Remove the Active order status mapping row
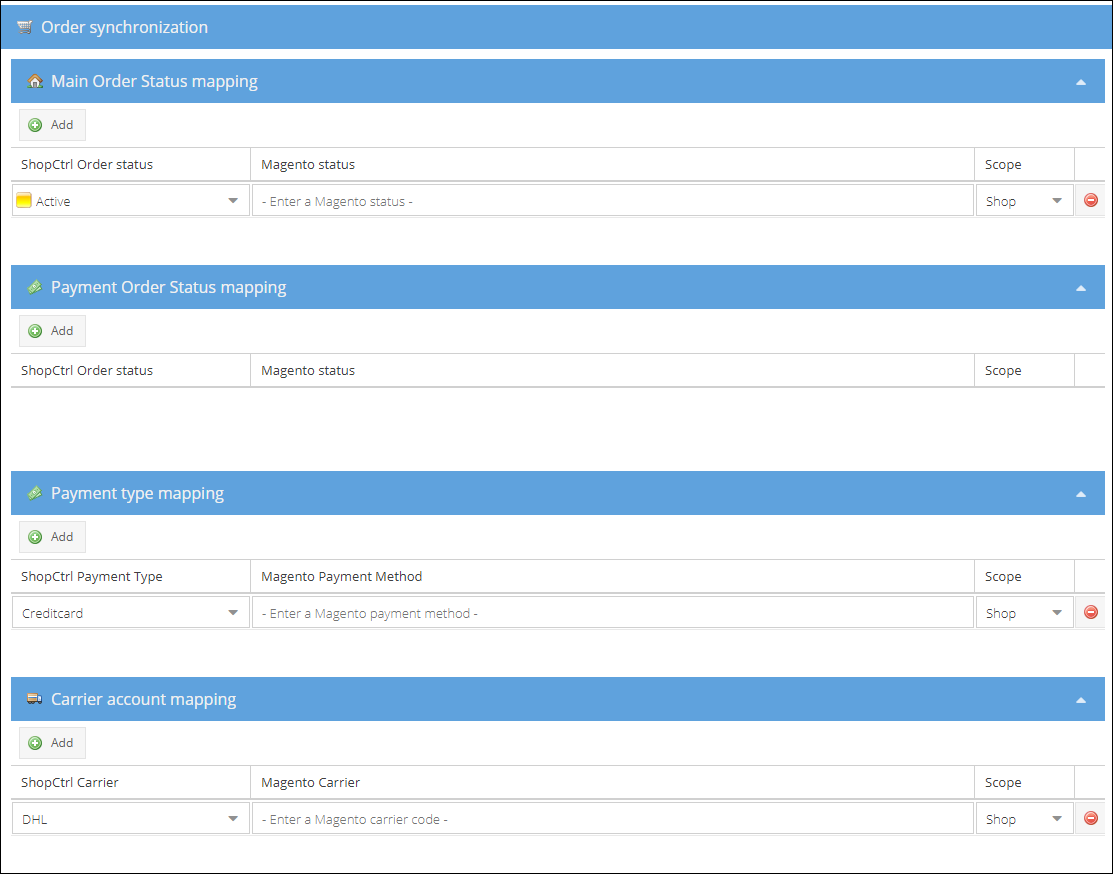Image resolution: width=1113 pixels, height=874 pixels. [x=1091, y=200]
